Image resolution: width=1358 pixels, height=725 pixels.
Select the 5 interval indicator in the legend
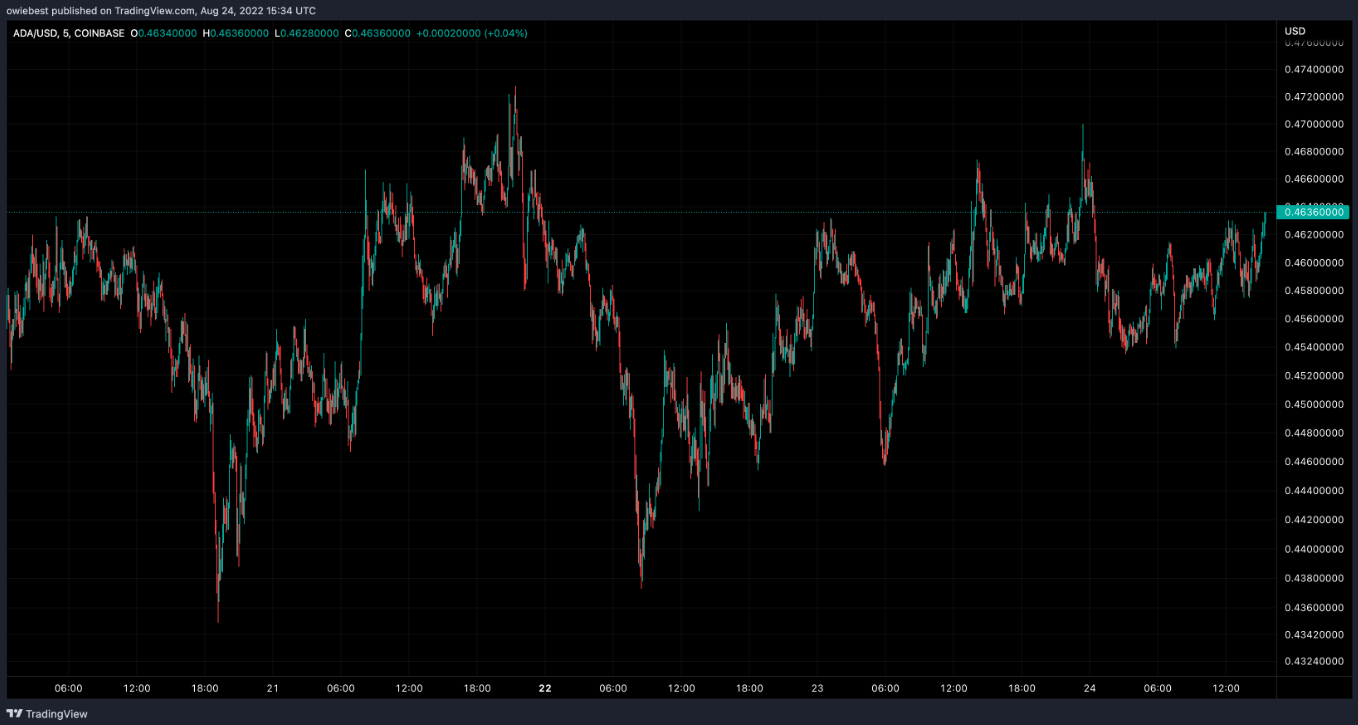60,33
